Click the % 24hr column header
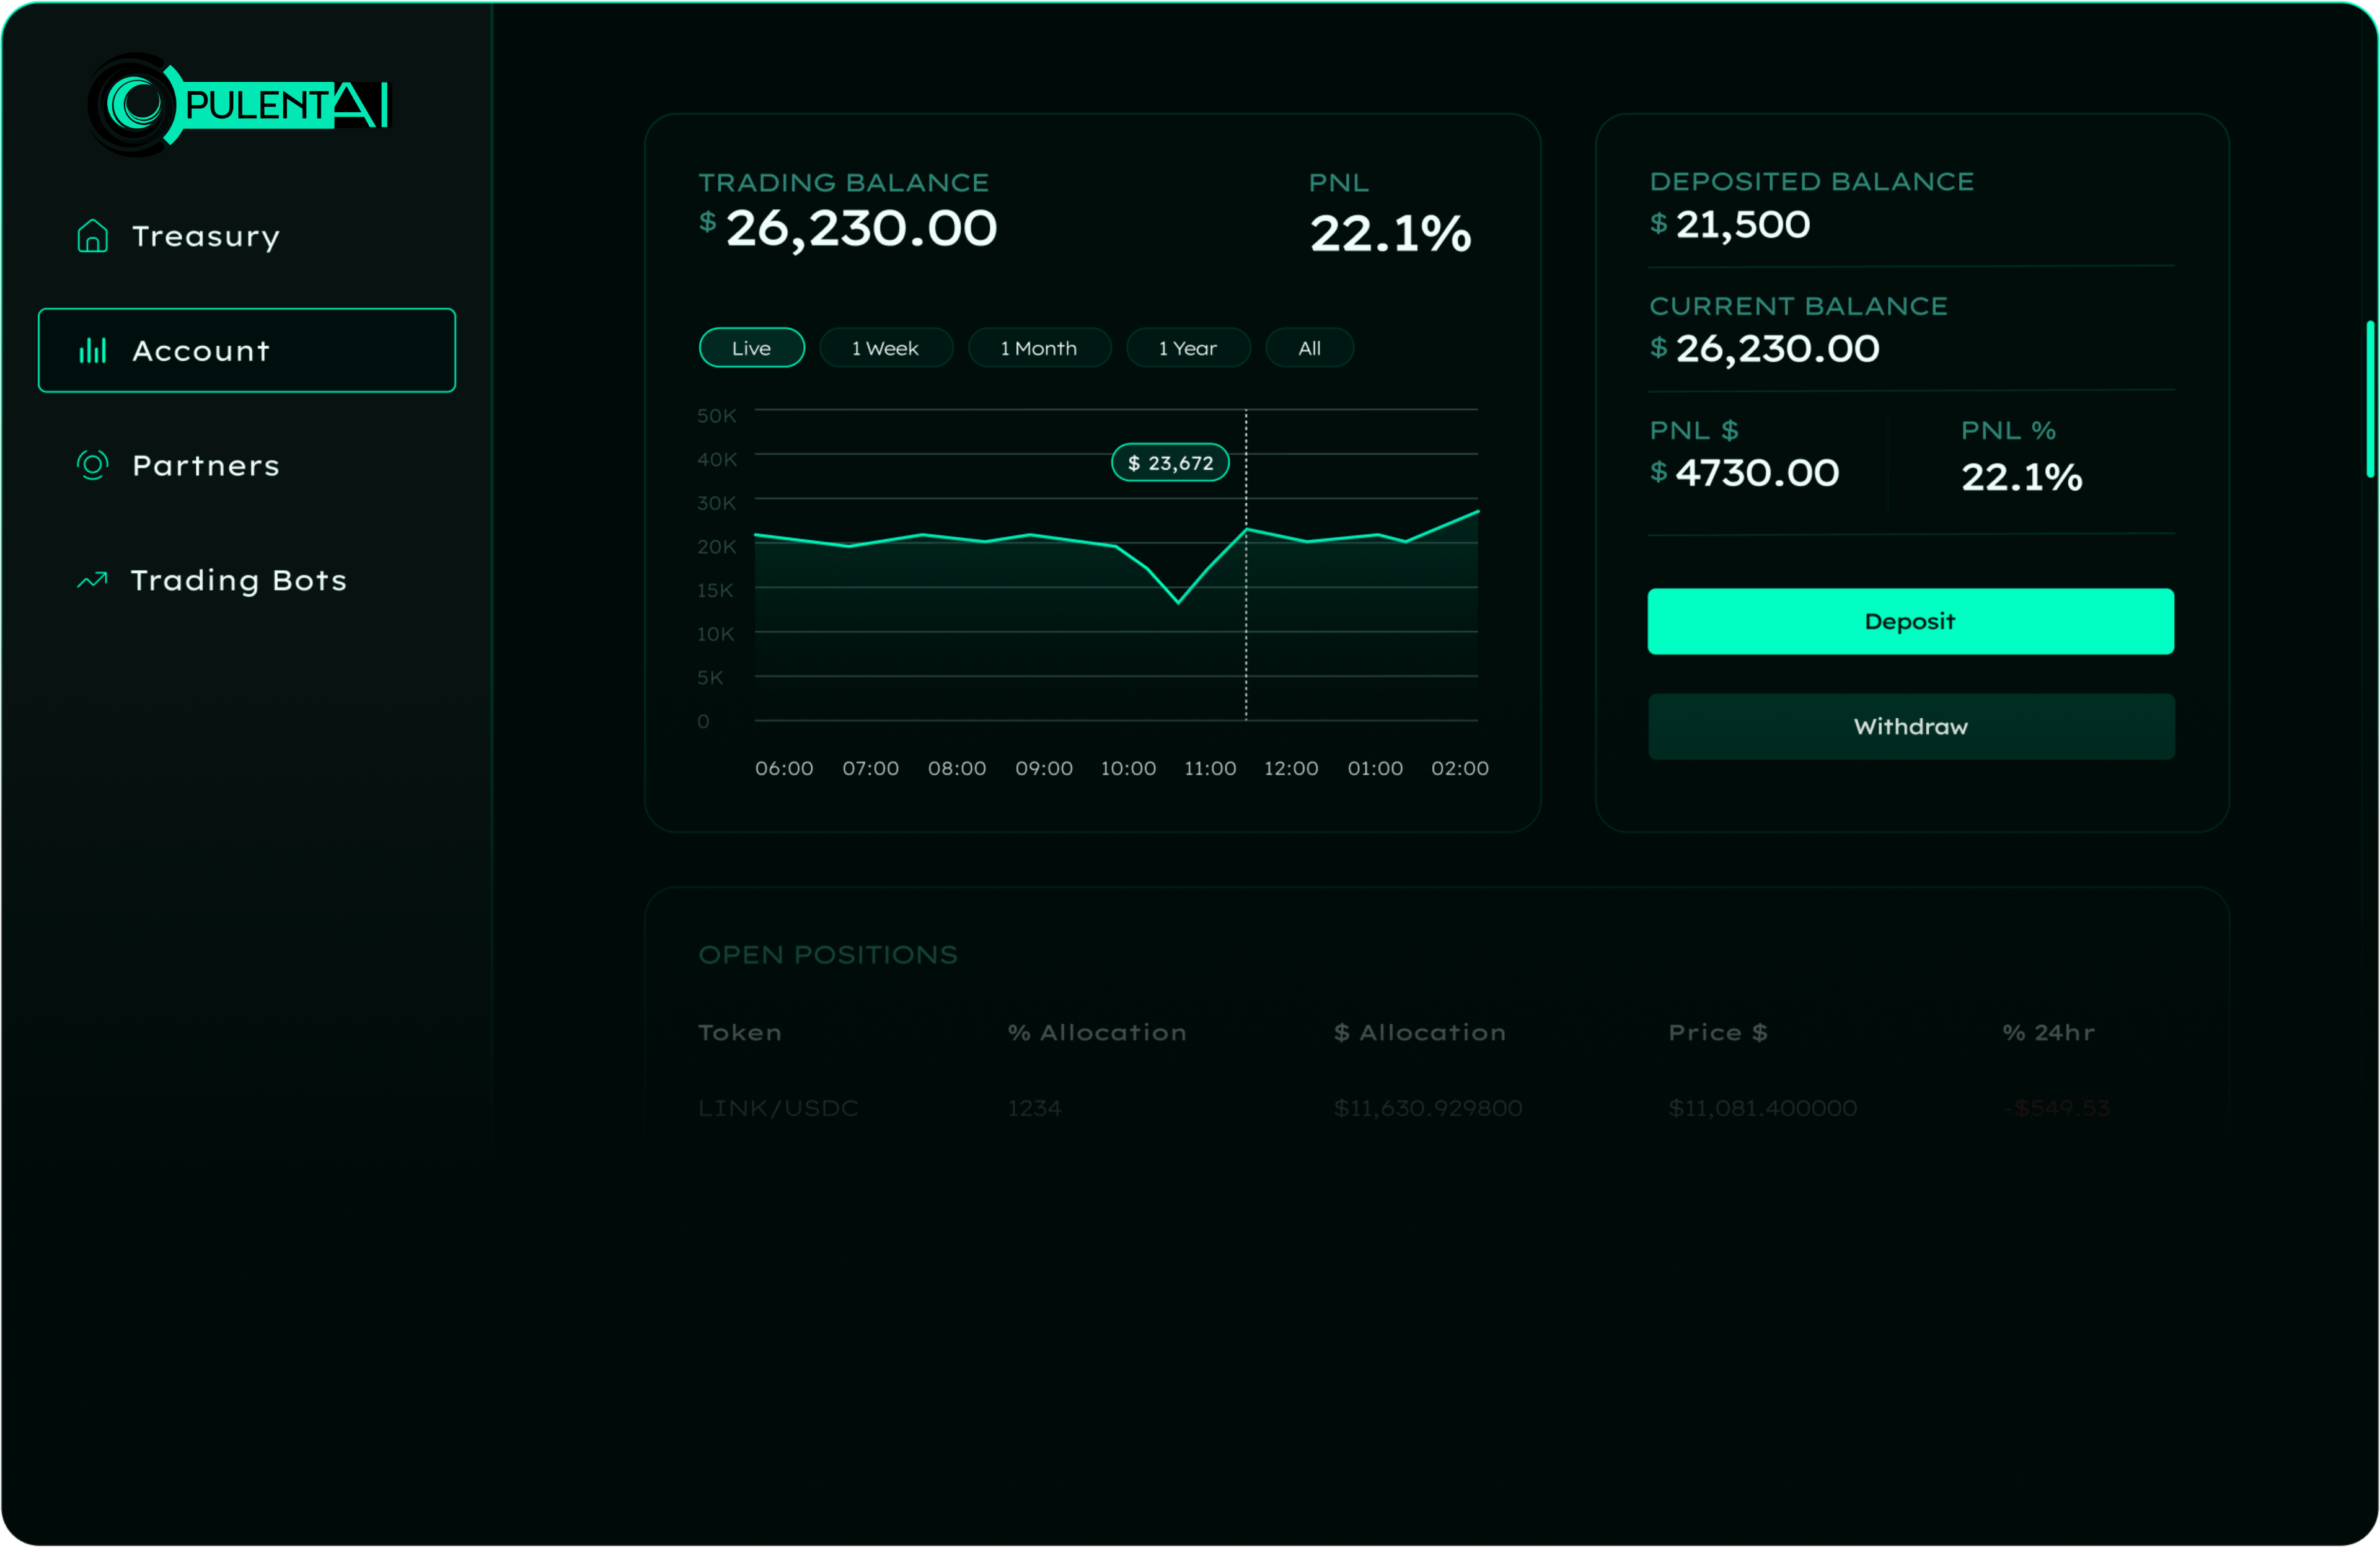 tap(2047, 1032)
